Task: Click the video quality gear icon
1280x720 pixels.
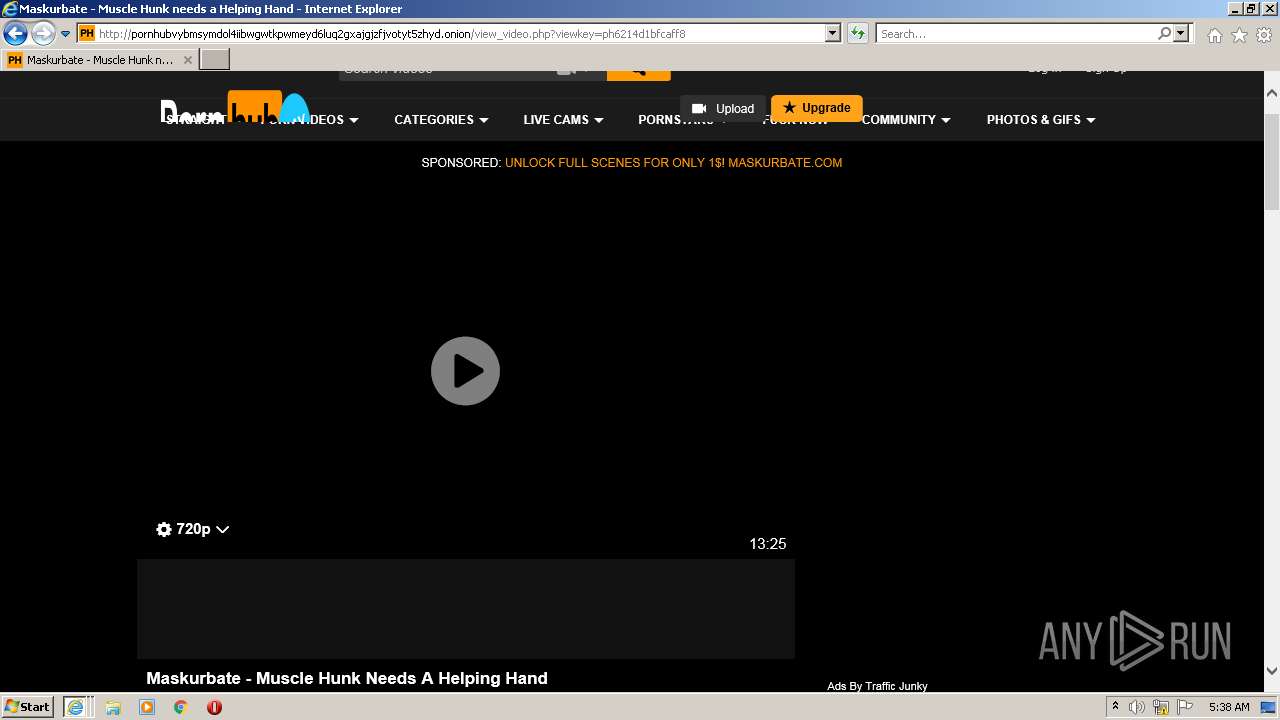Action: tap(164, 529)
